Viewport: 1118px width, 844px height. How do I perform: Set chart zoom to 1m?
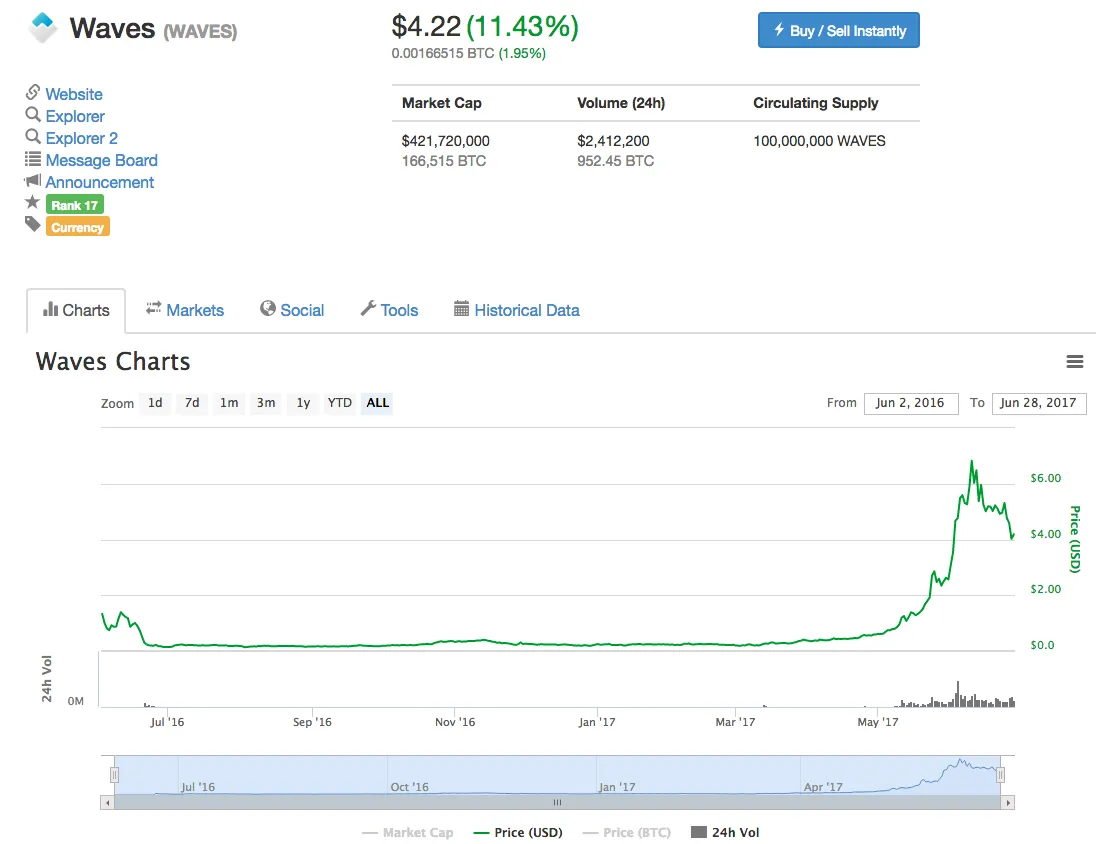[x=229, y=403]
